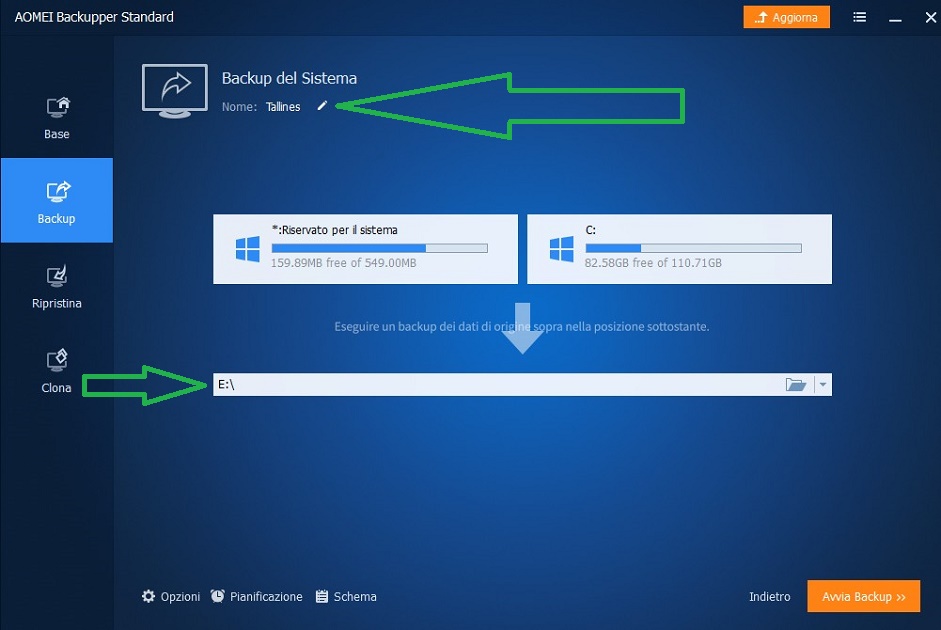Go back with Indietro
This screenshot has height=630, width=941.
point(769,596)
